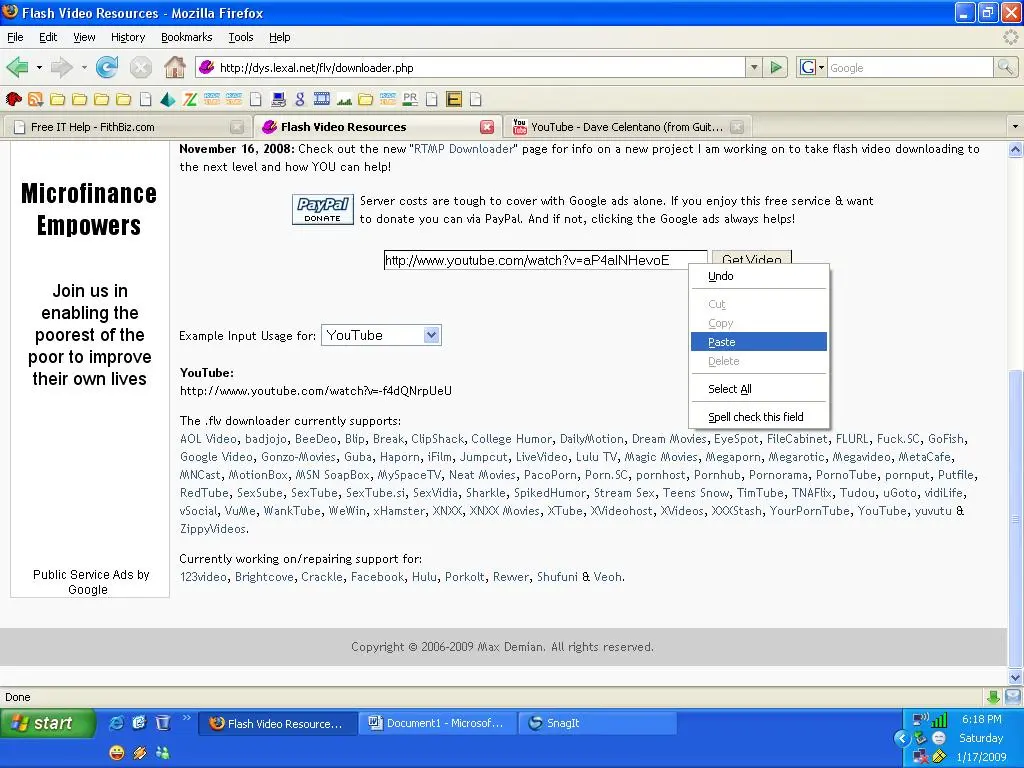Image resolution: width=1024 pixels, height=768 pixels.
Task: Open Internet Explorer from quick launch
Action: 117,723
